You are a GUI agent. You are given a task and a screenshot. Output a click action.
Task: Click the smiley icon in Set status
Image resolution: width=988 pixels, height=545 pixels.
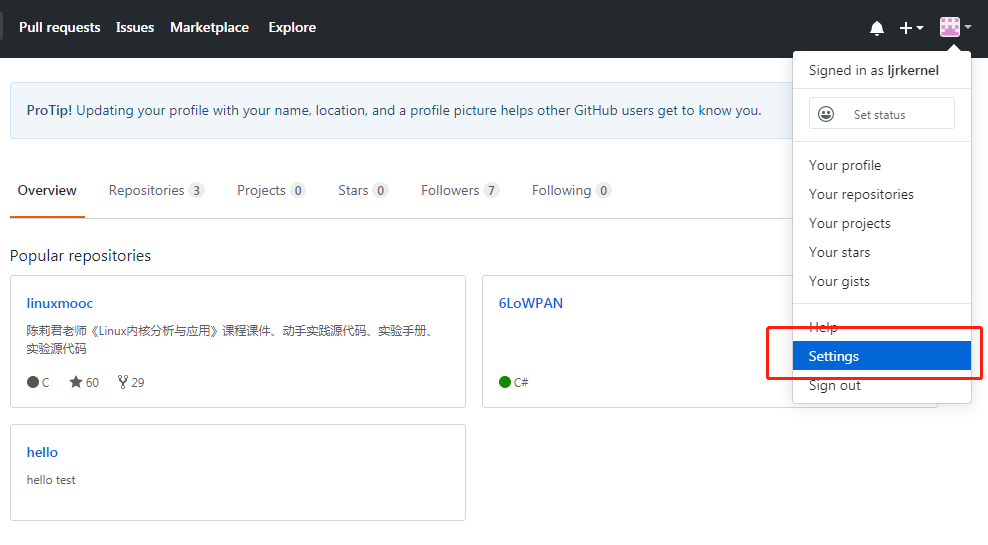tap(826, 114)
